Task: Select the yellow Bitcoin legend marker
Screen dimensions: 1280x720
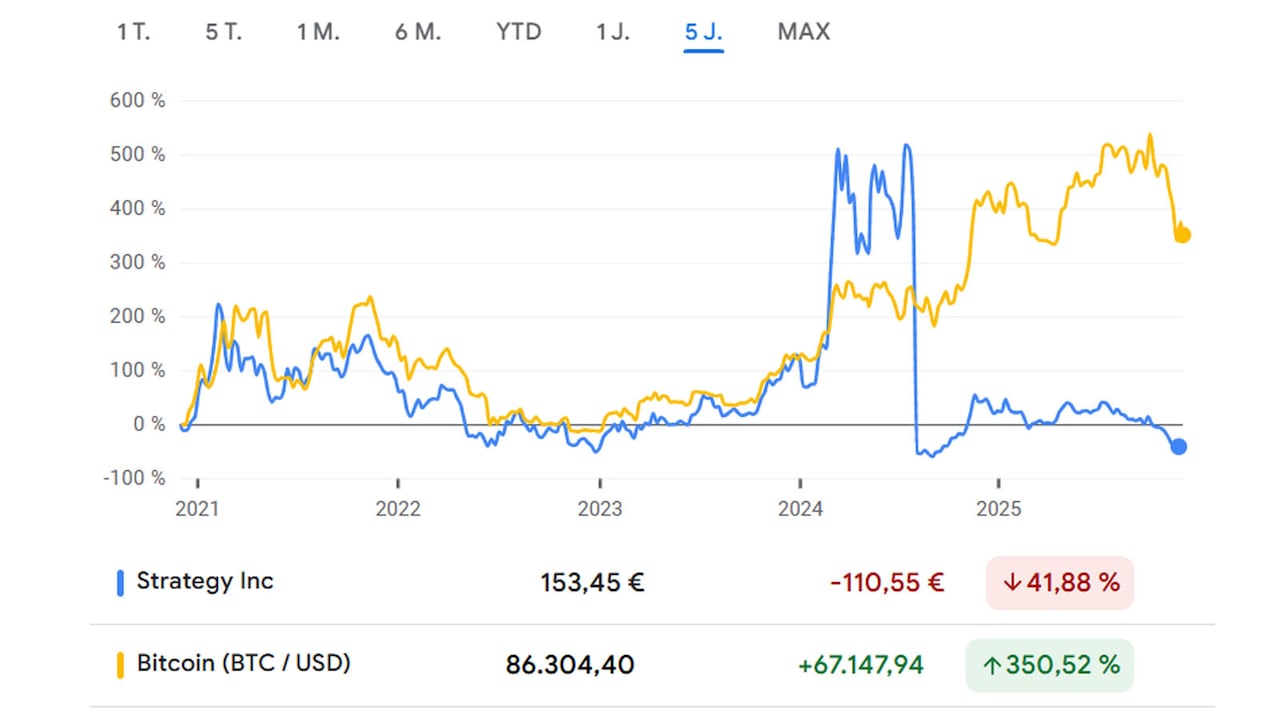Action: tap(120, 664)
